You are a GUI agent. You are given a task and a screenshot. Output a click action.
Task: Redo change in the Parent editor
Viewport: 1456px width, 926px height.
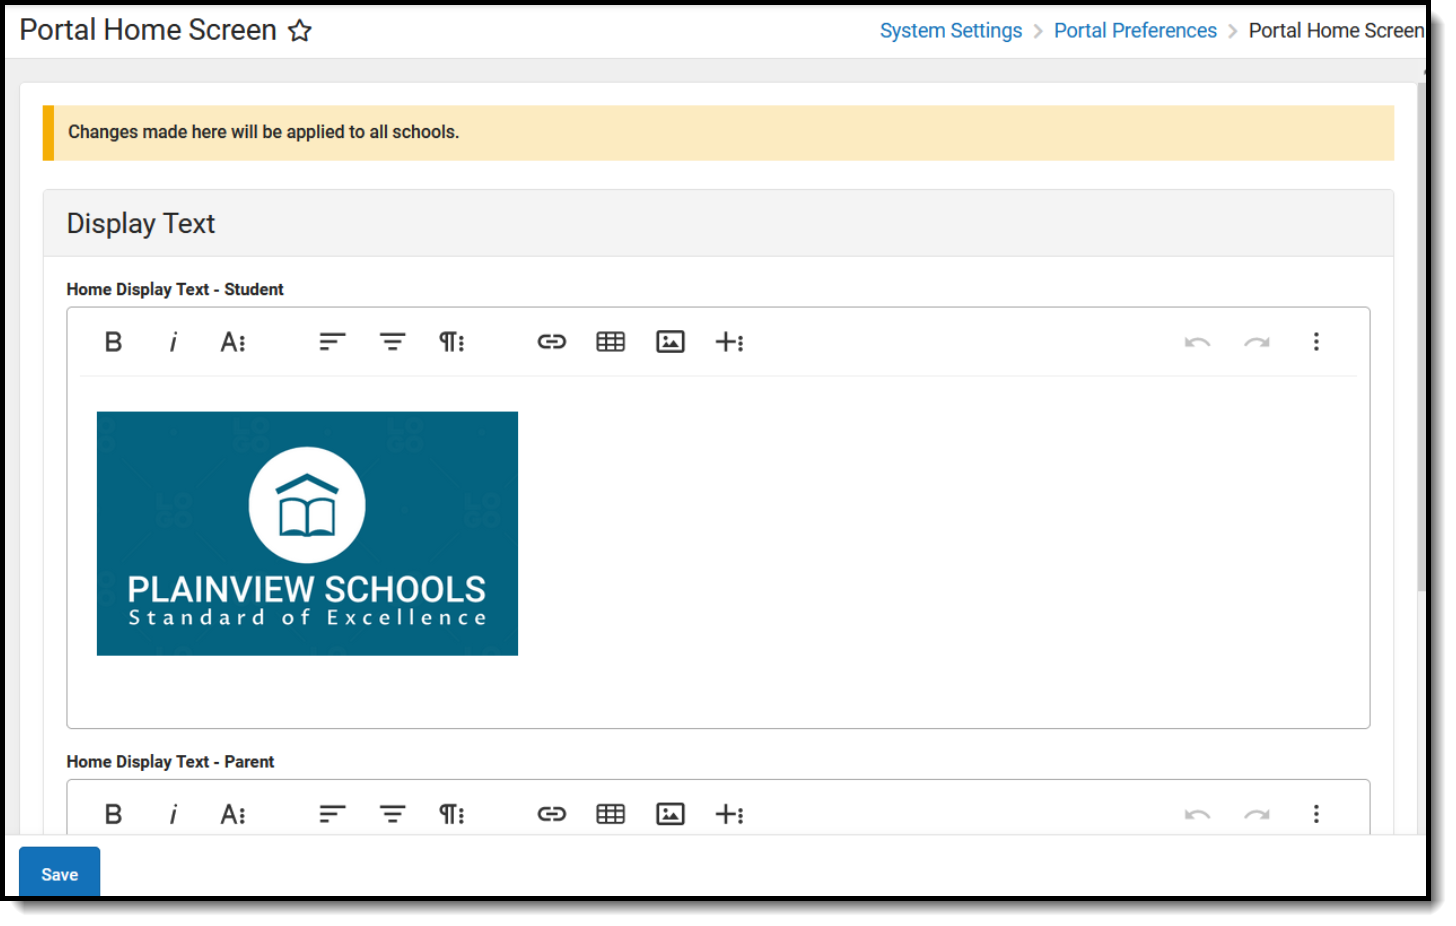point(1257,814)
